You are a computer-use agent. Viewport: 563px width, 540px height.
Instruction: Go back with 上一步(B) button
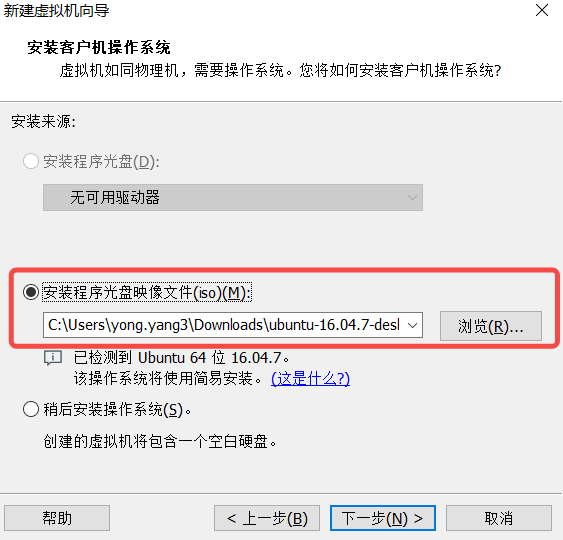point(267,518)
